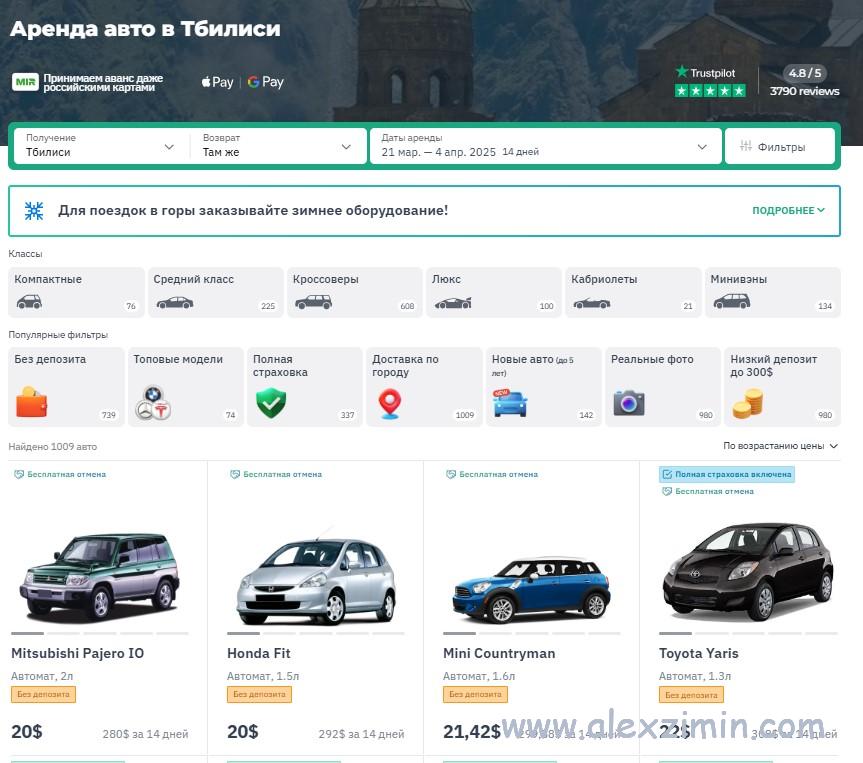This screenshot has height=763, width=863.
Task: Choose the Люкс class tab
Action: tap(494, 292)
